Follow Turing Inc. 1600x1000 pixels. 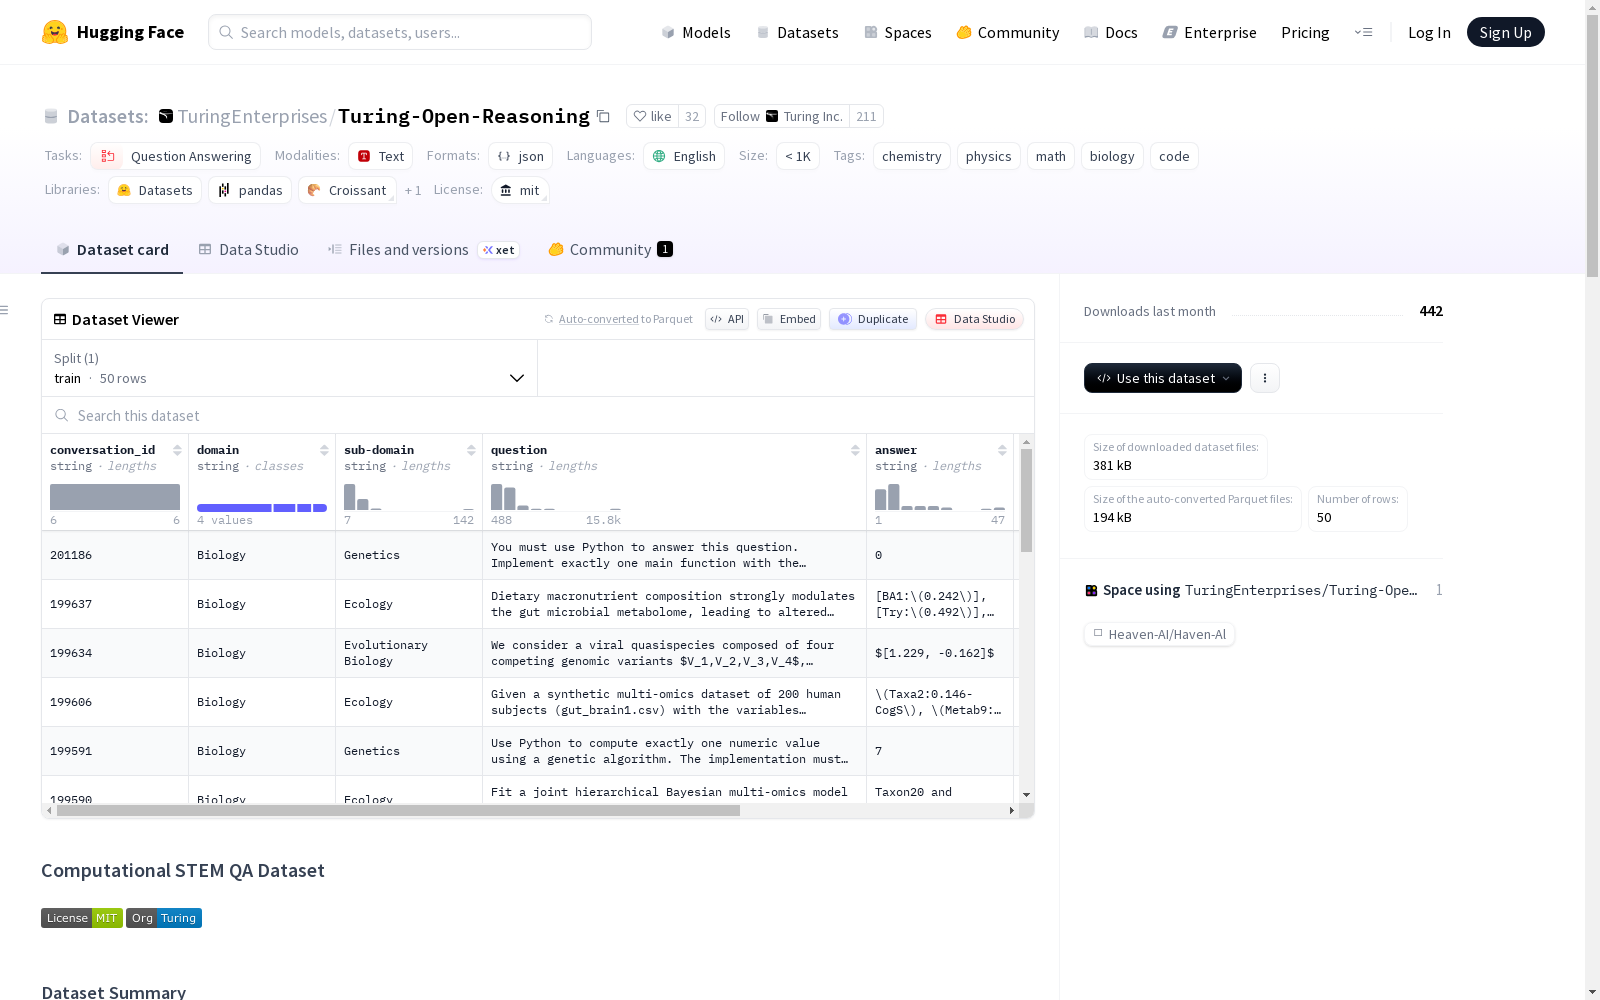[782, 116]
